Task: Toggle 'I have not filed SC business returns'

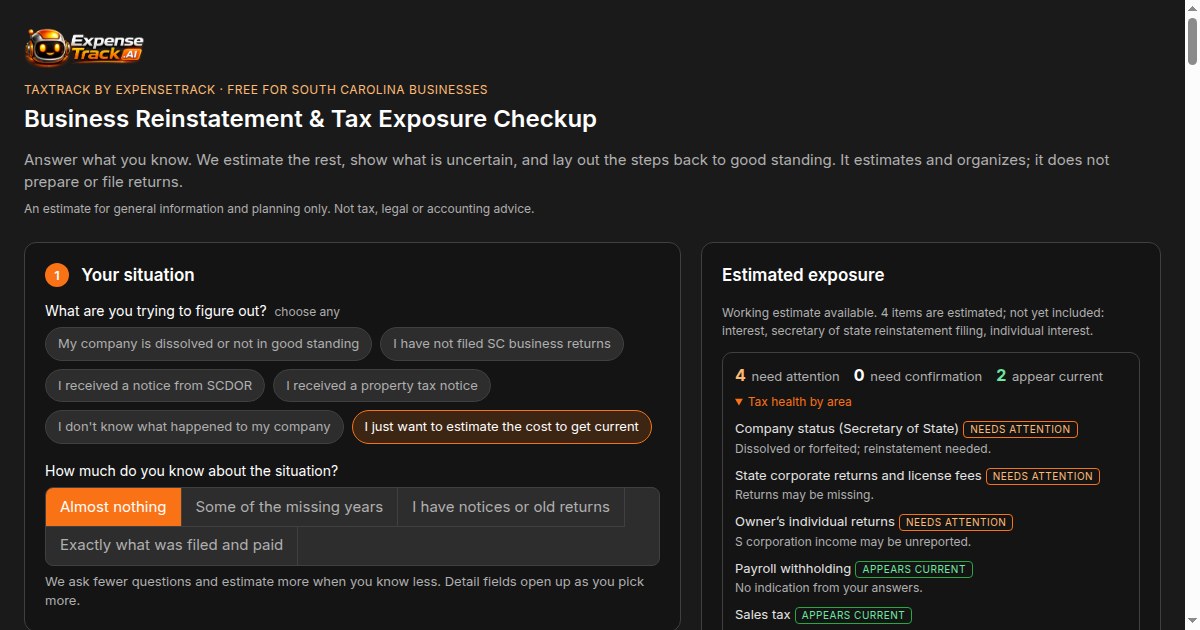Action: click(x=502, y=344)
